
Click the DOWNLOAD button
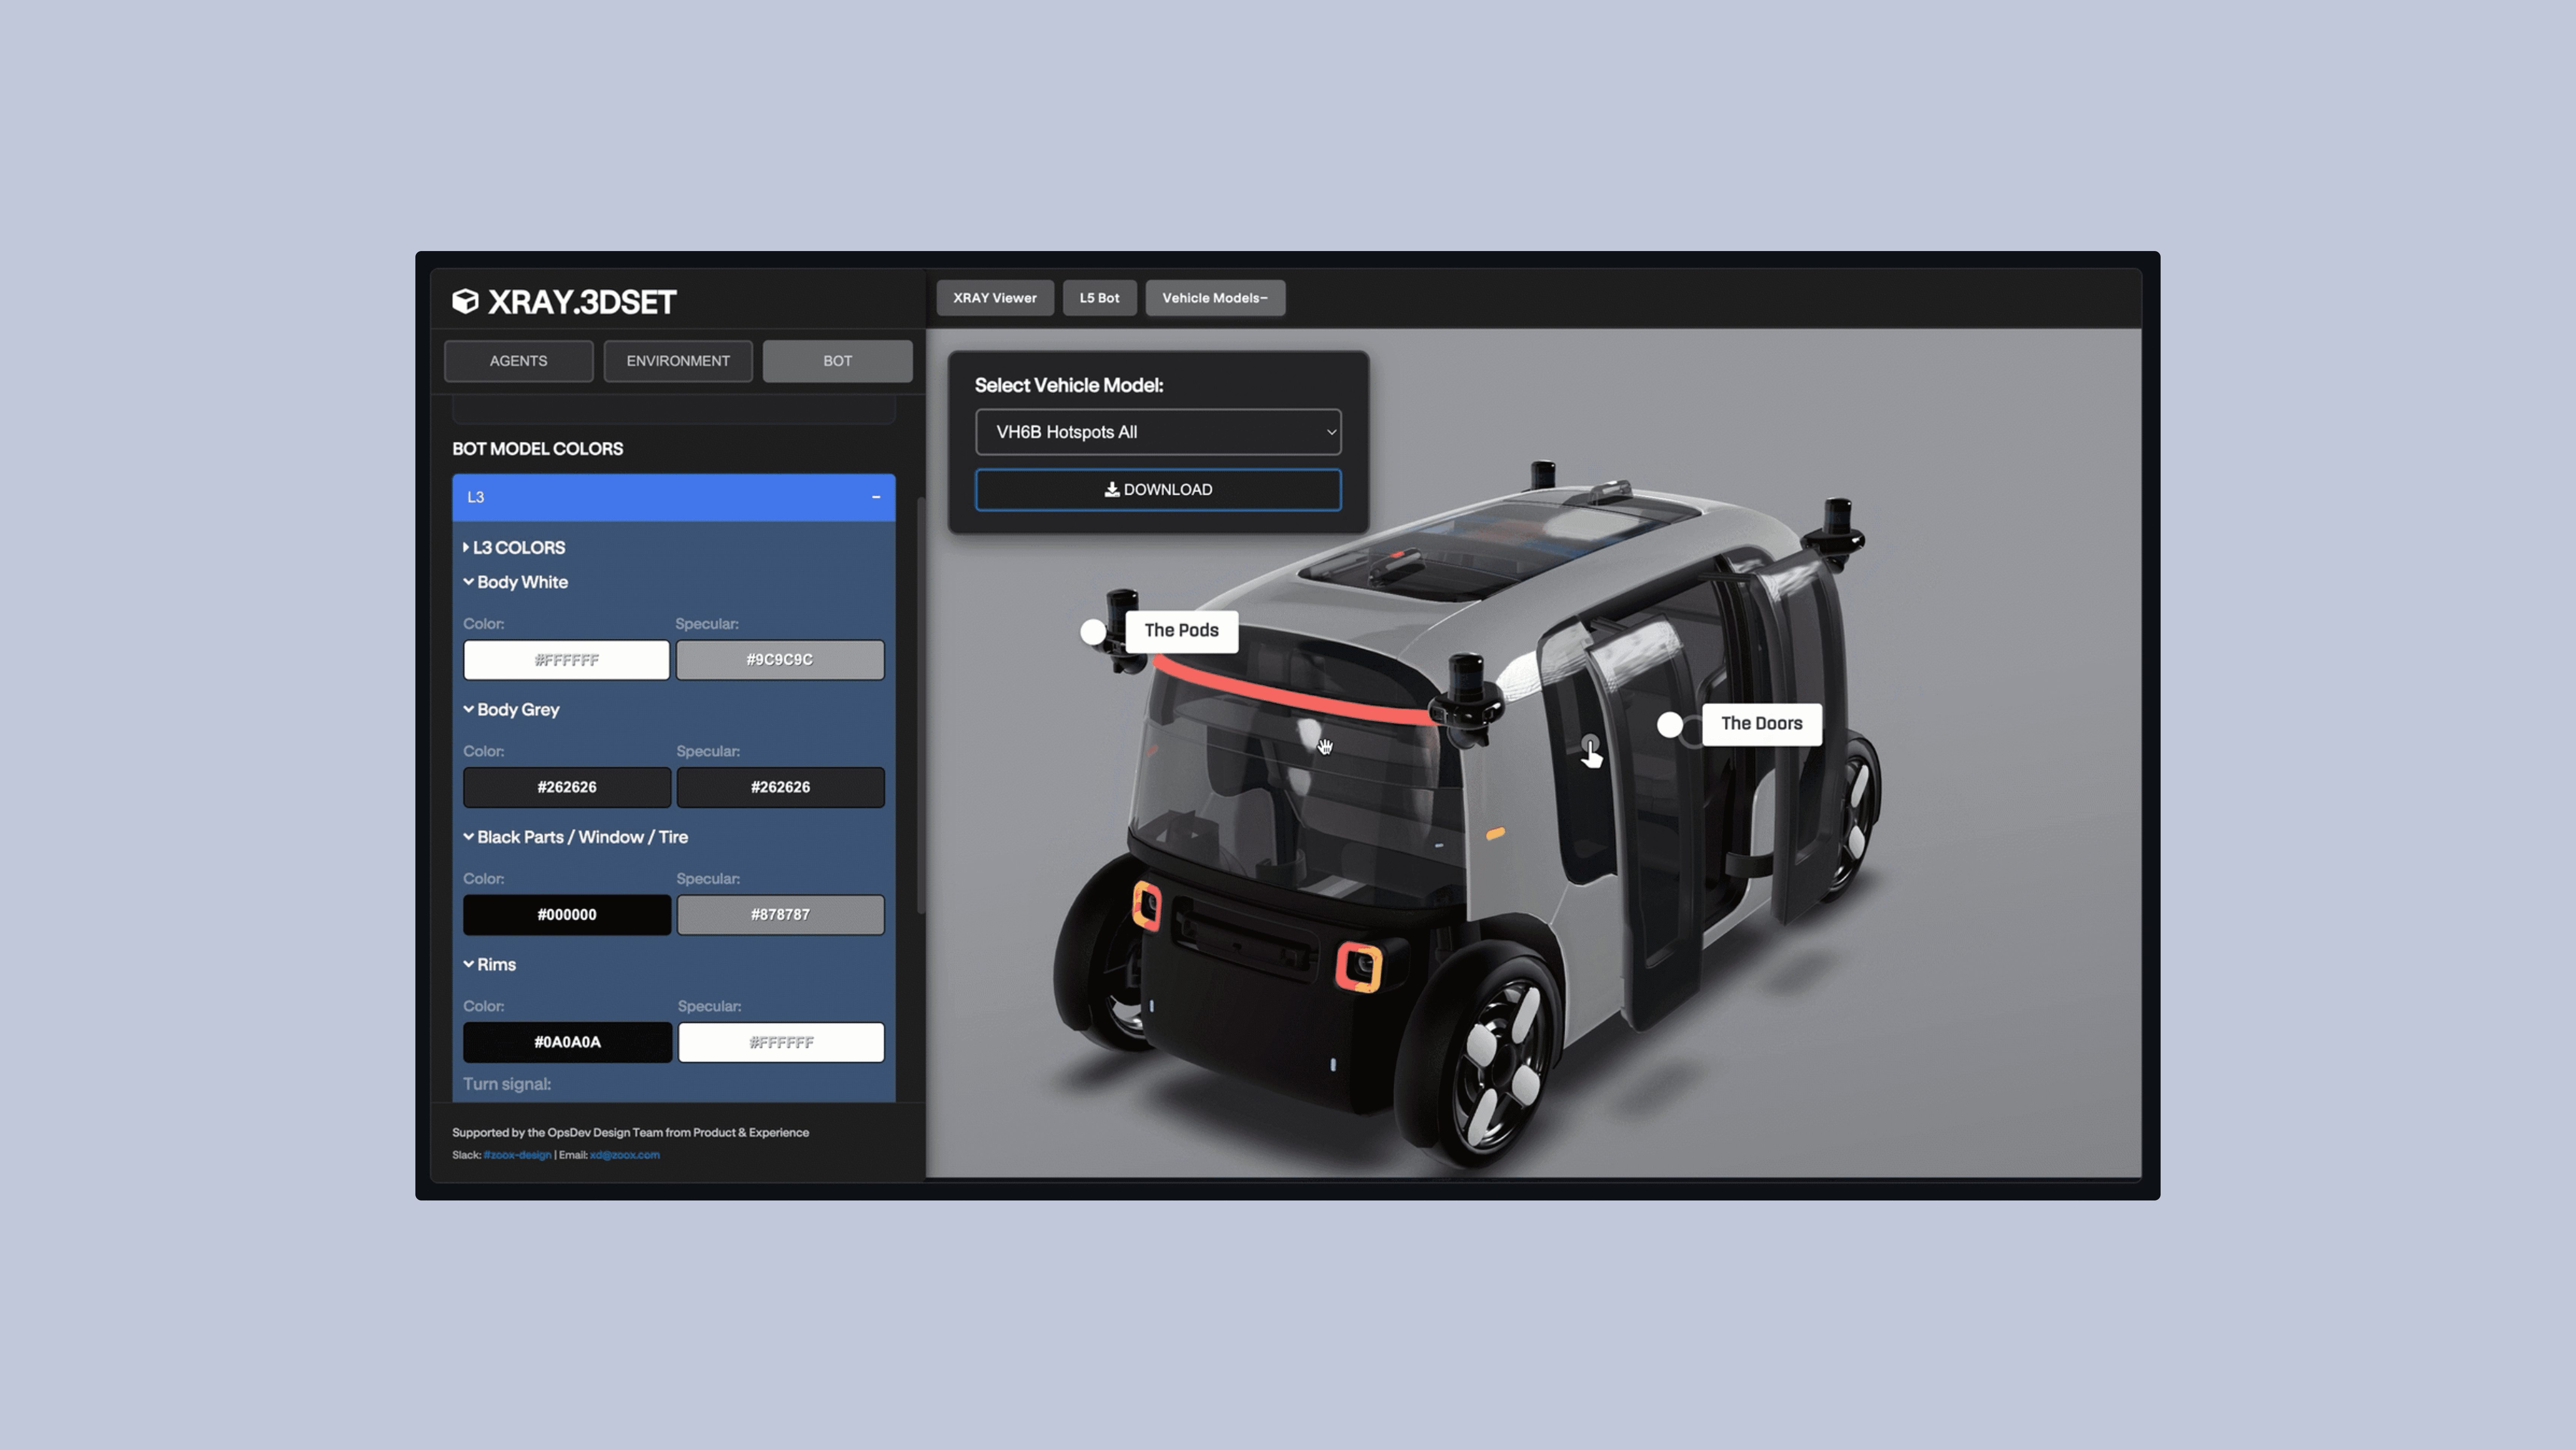pyautogui.click(x=1158, y=490)
